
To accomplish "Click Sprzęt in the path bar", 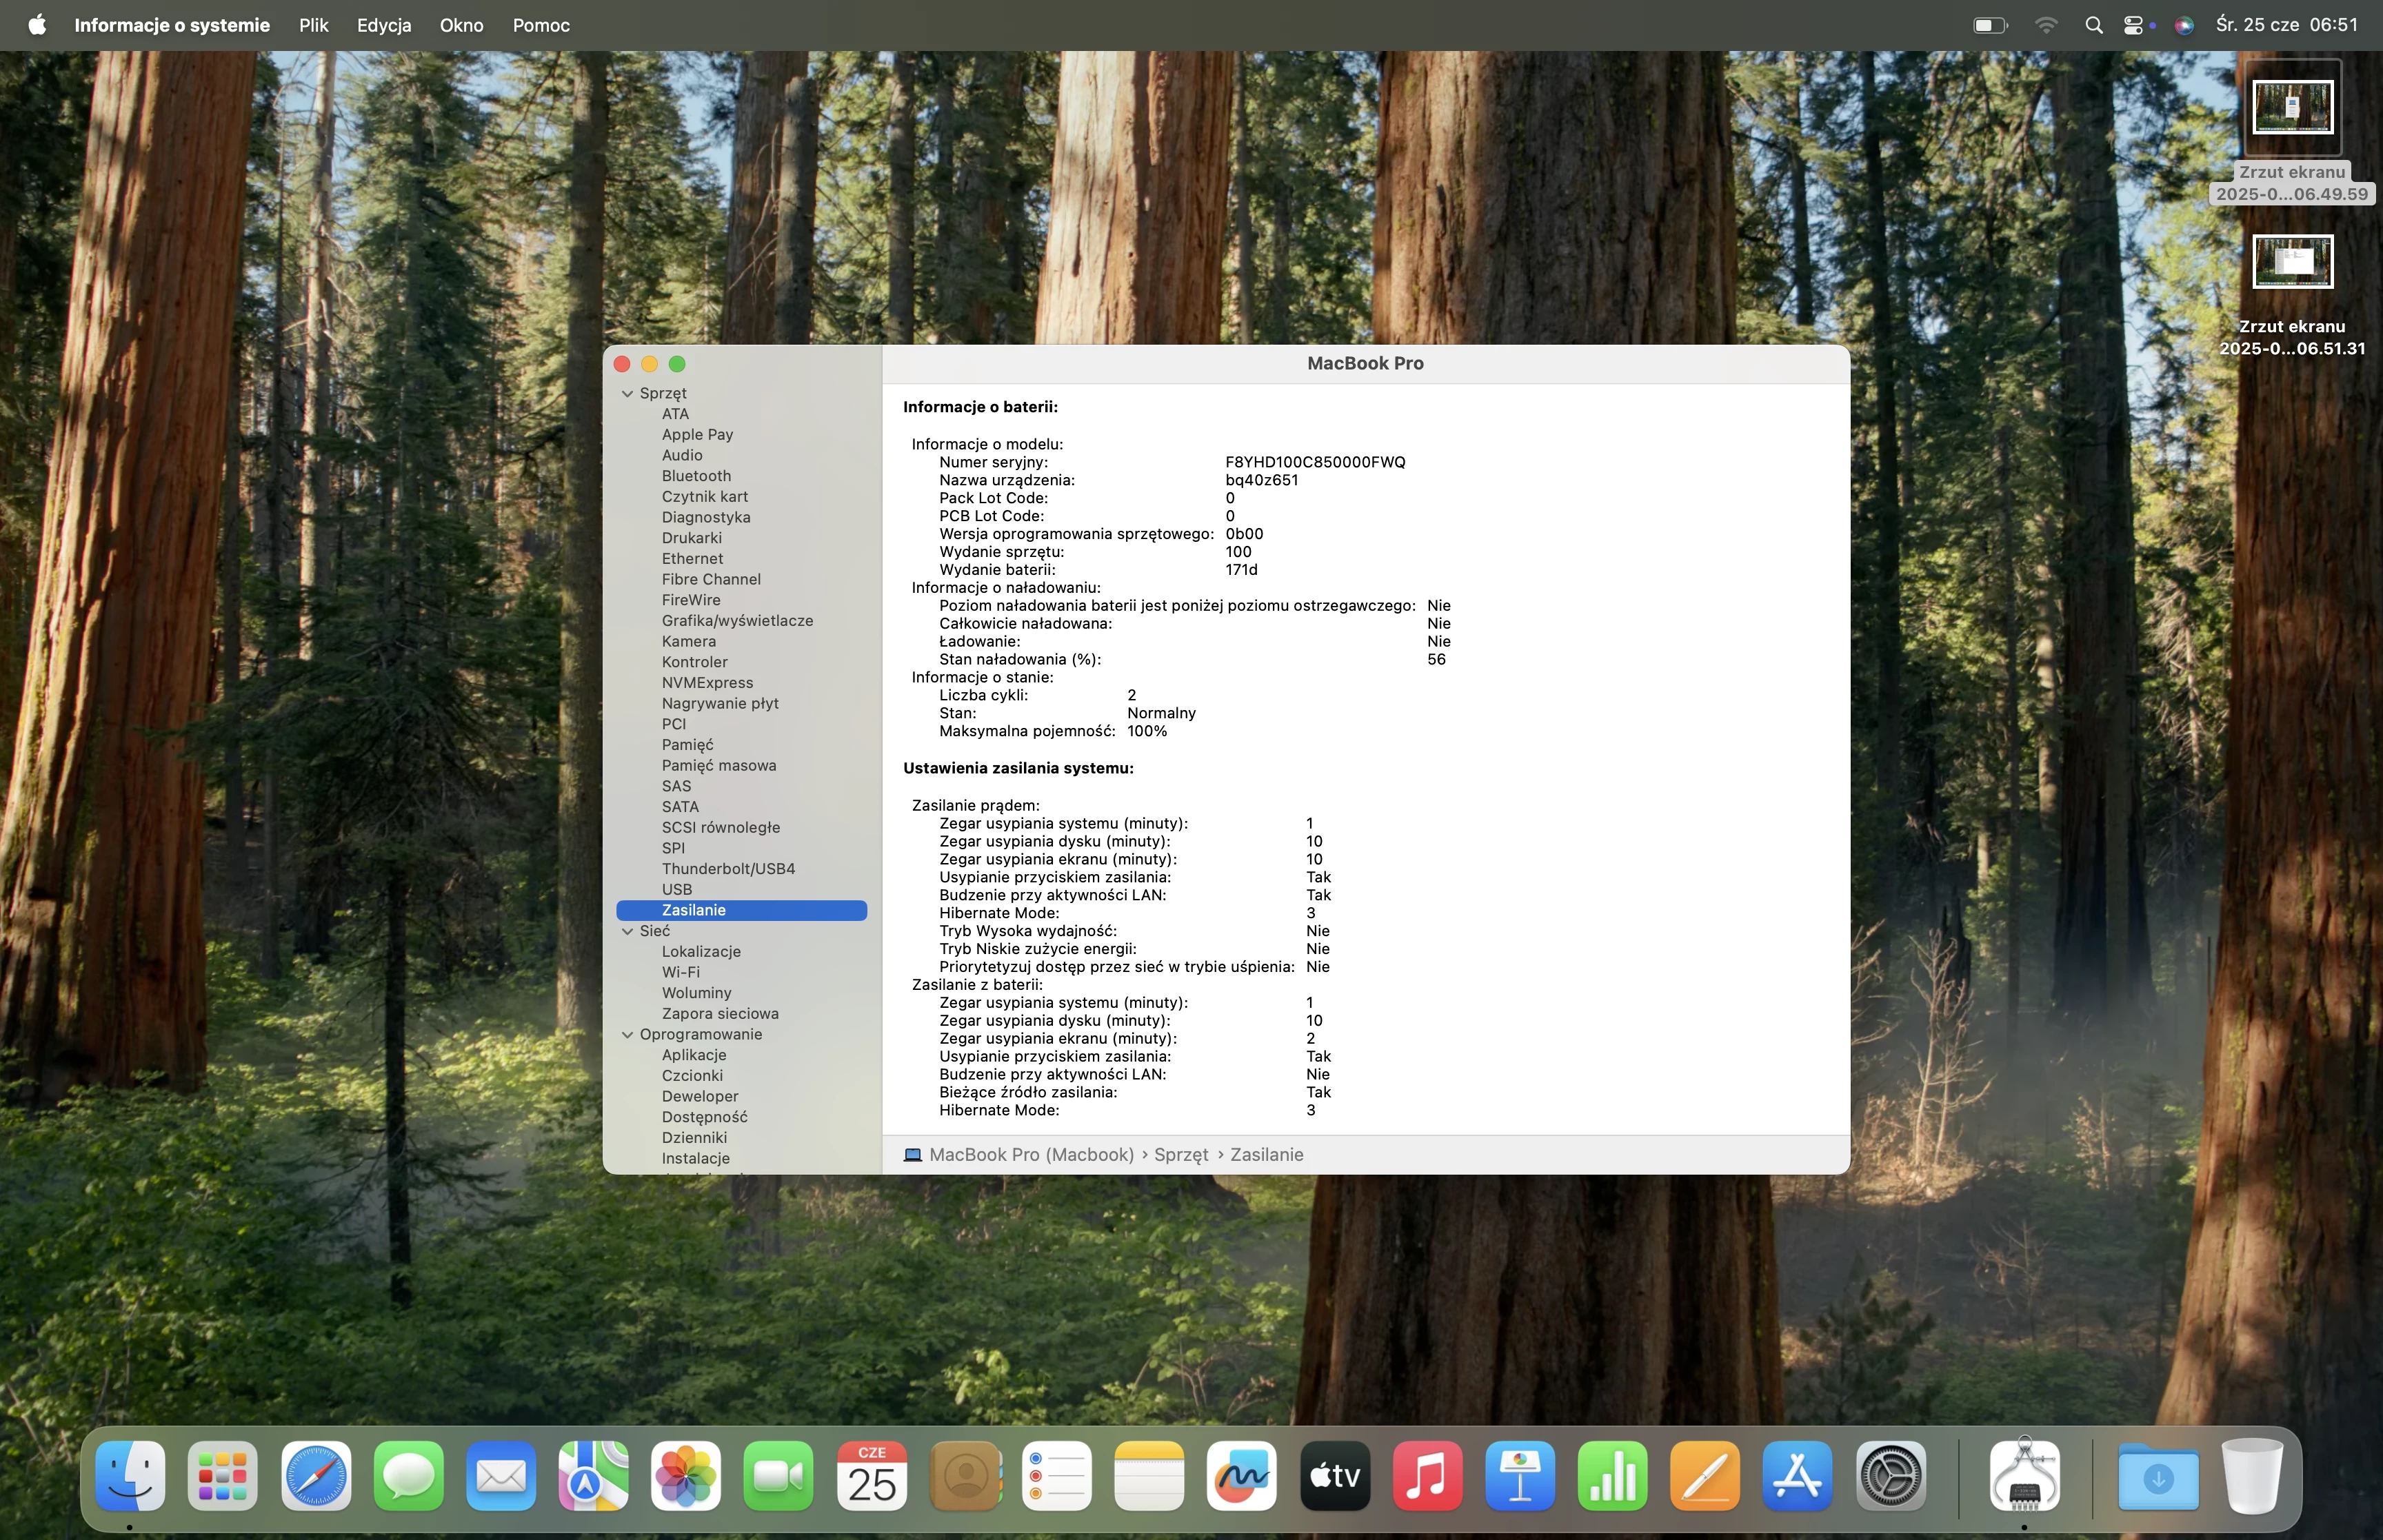I will point(1181,1155).
